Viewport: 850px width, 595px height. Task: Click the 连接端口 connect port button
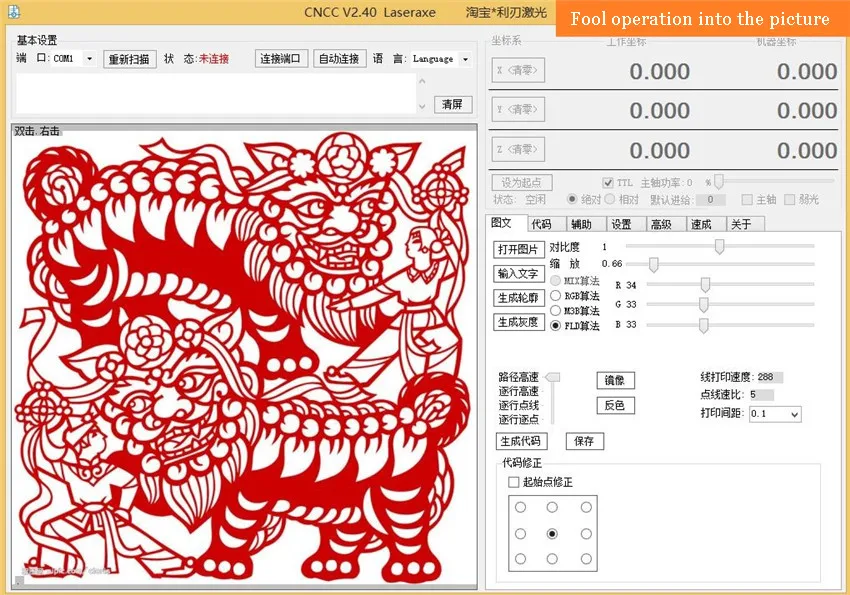tap(281, 59)
